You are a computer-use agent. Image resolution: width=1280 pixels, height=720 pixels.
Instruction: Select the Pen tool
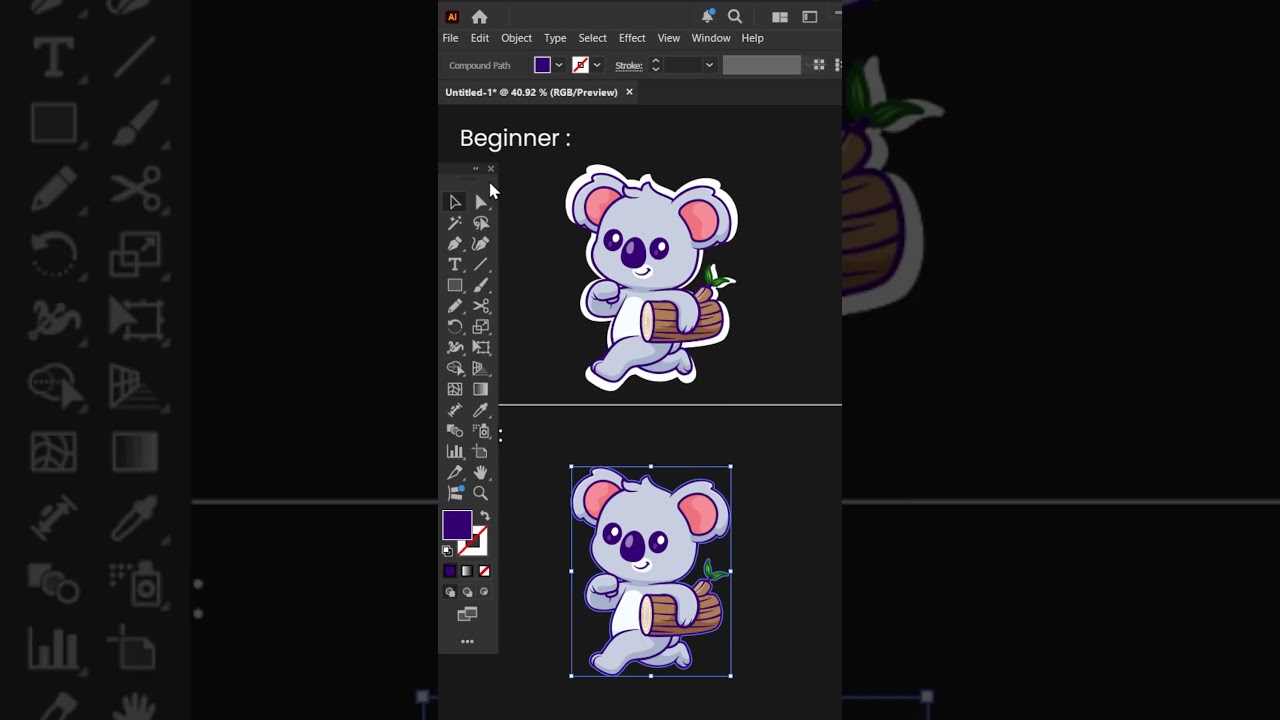(455, 244)
